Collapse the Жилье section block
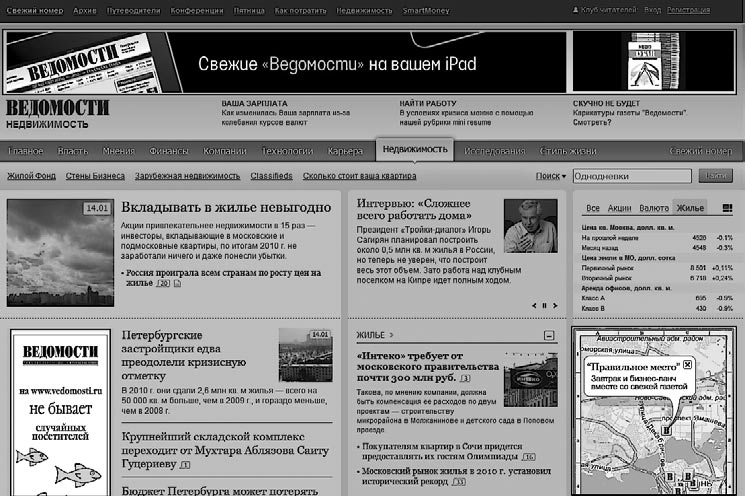 549,335
